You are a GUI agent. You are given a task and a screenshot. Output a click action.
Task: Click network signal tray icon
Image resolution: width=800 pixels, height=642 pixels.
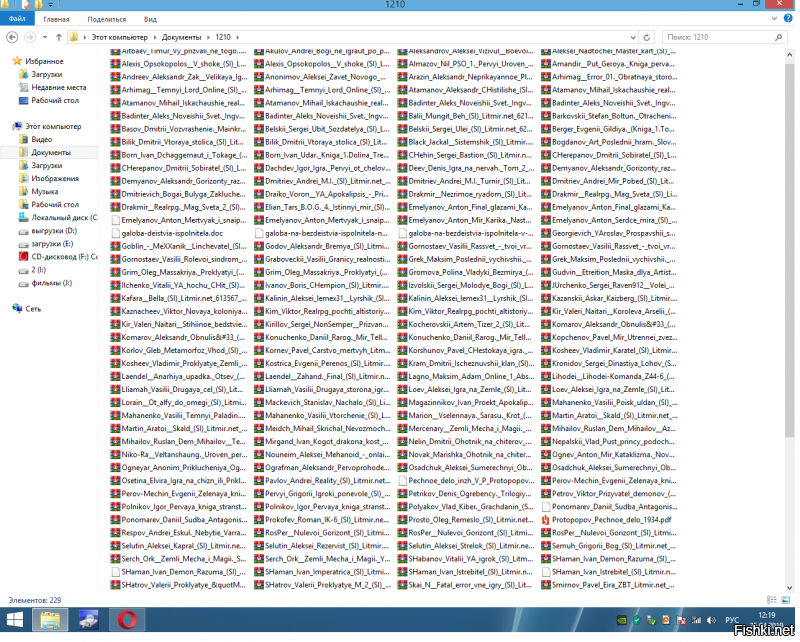[x=696, y=620]
